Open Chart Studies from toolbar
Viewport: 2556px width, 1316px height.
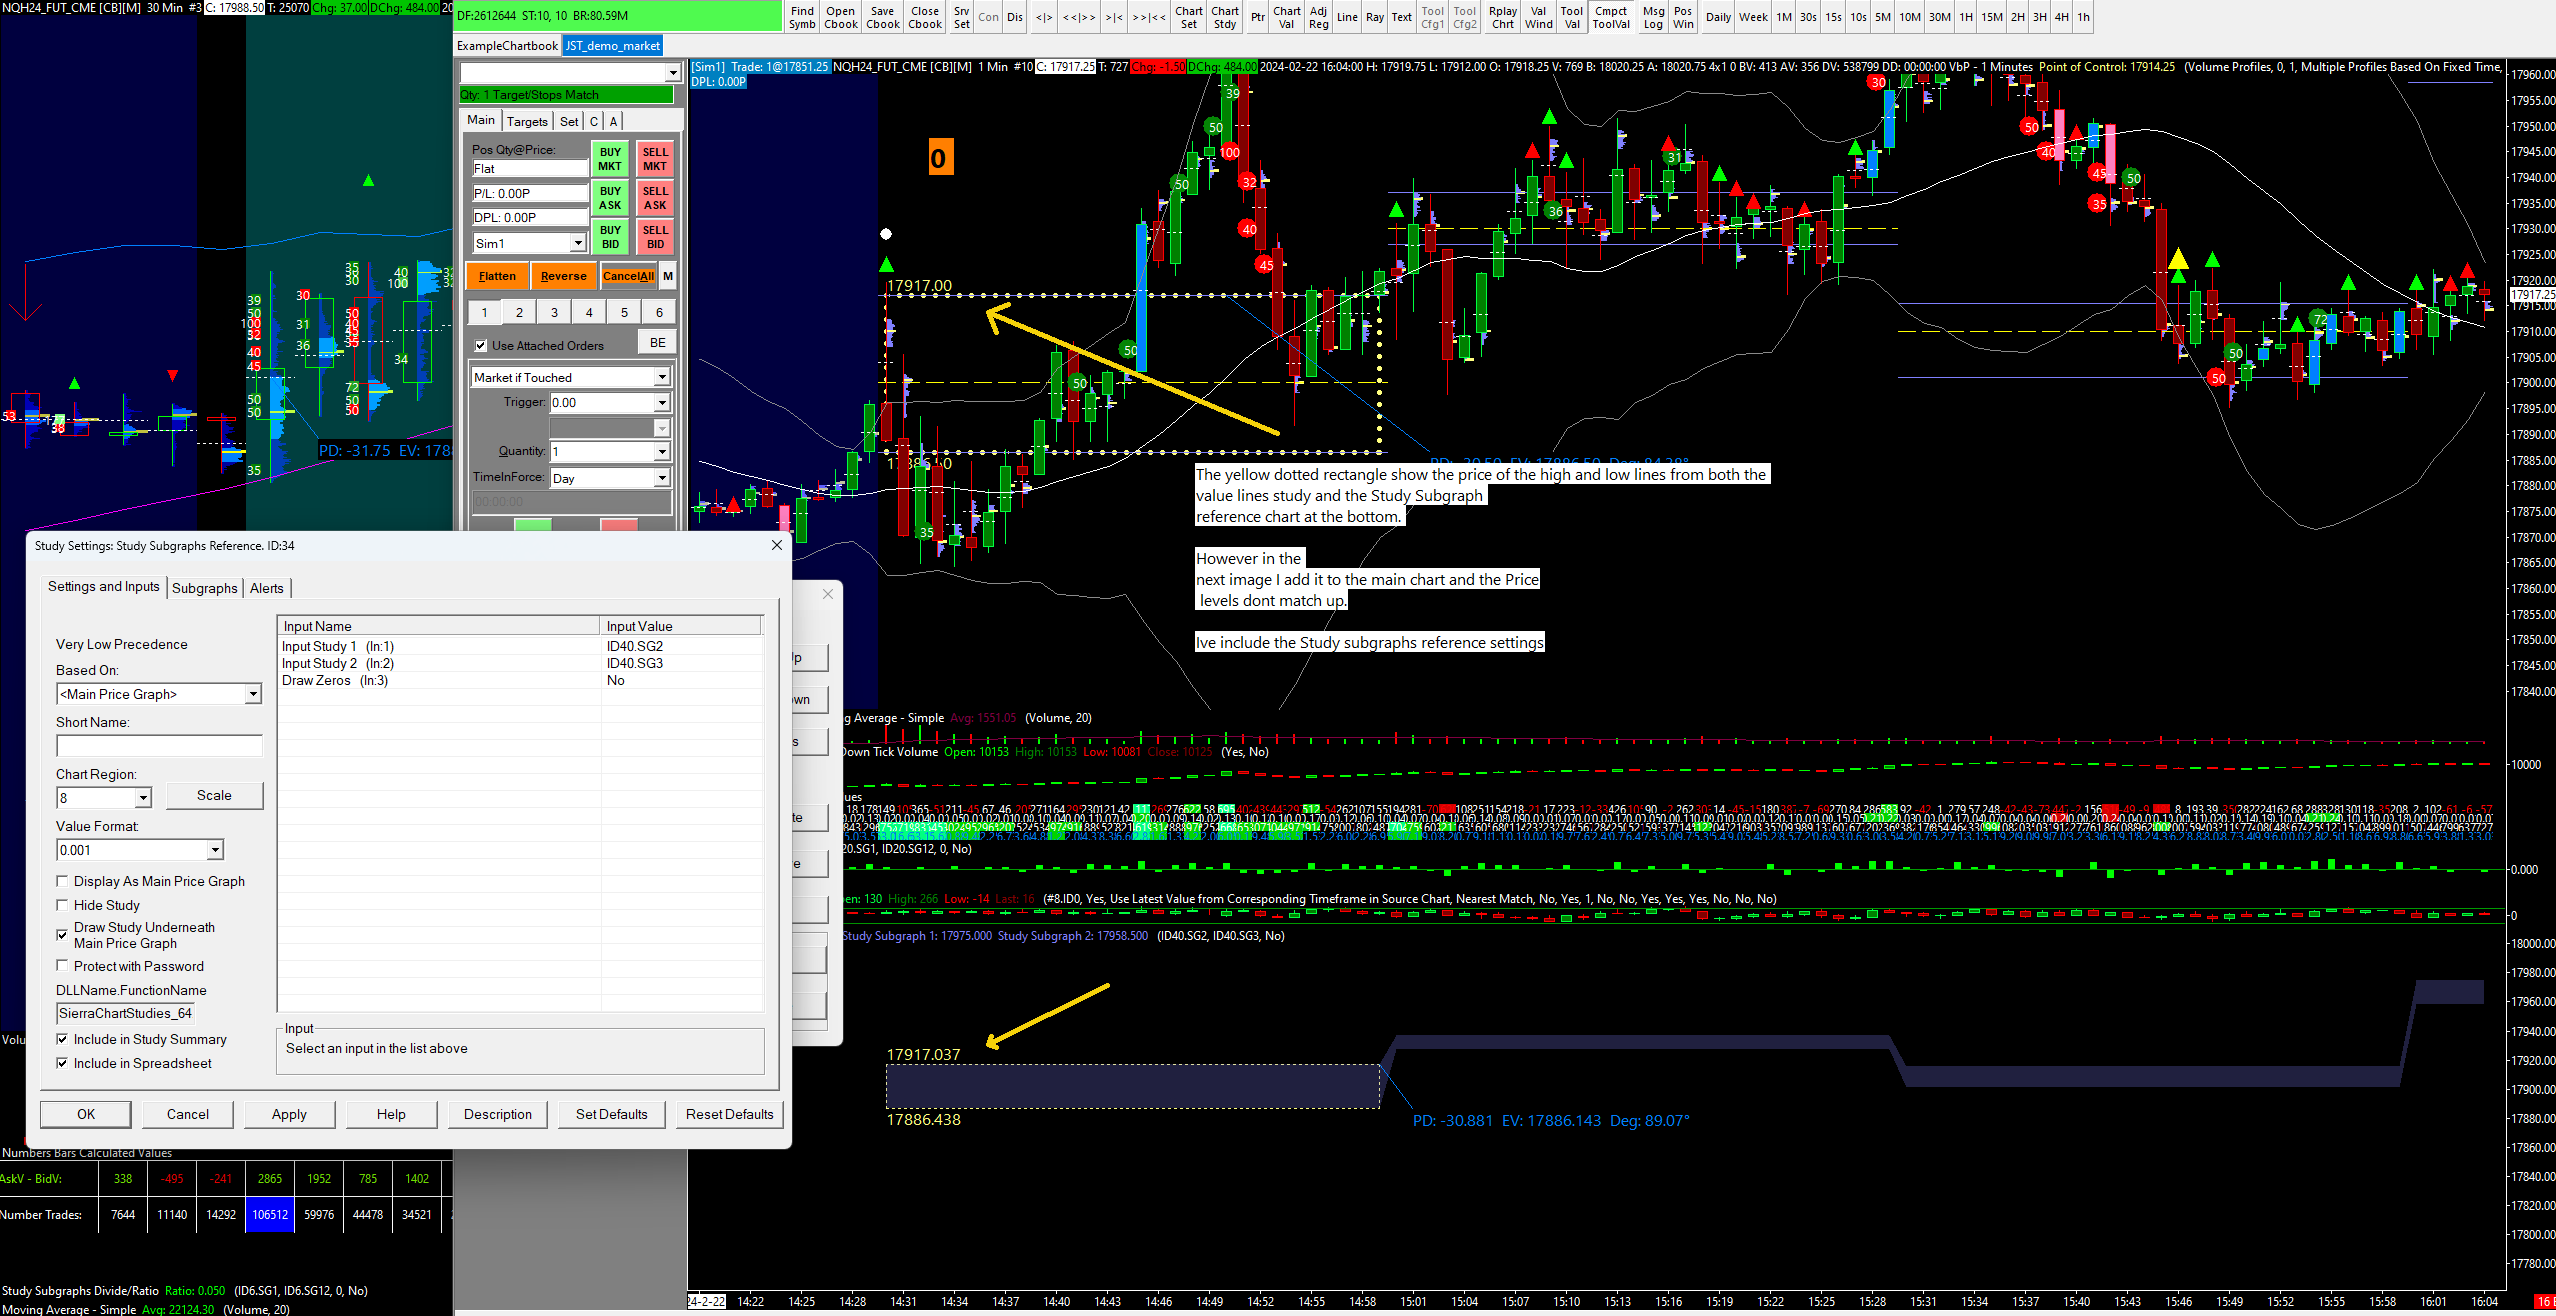click(1225, 17)
